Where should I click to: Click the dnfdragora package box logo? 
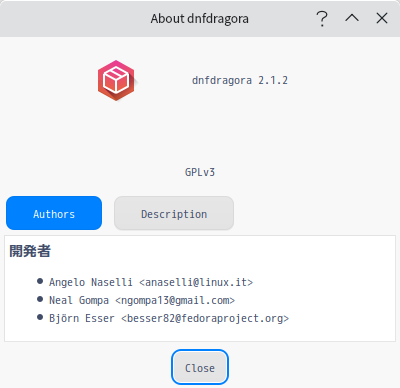pos(116,81)
